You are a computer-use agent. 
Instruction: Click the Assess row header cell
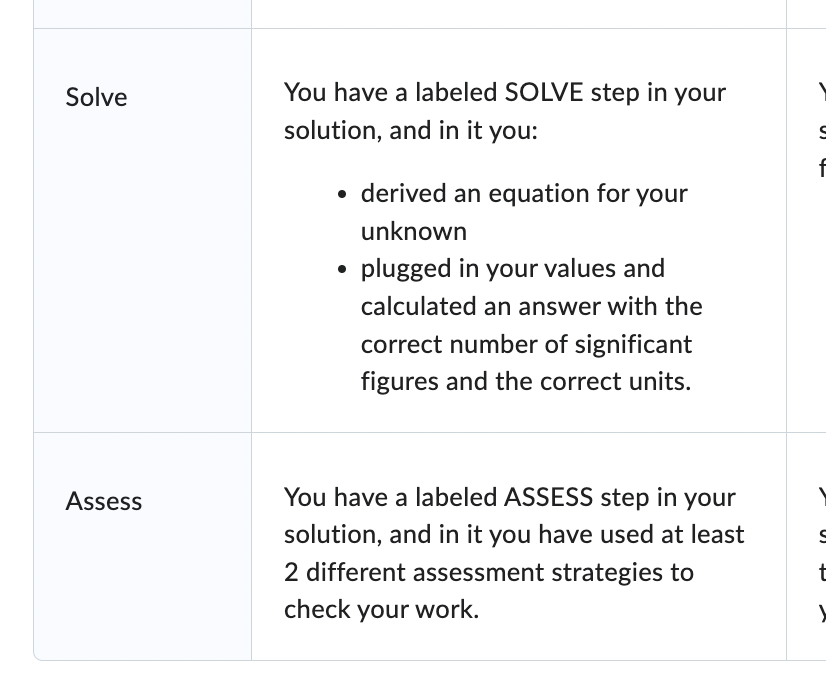tap(142, 546)
